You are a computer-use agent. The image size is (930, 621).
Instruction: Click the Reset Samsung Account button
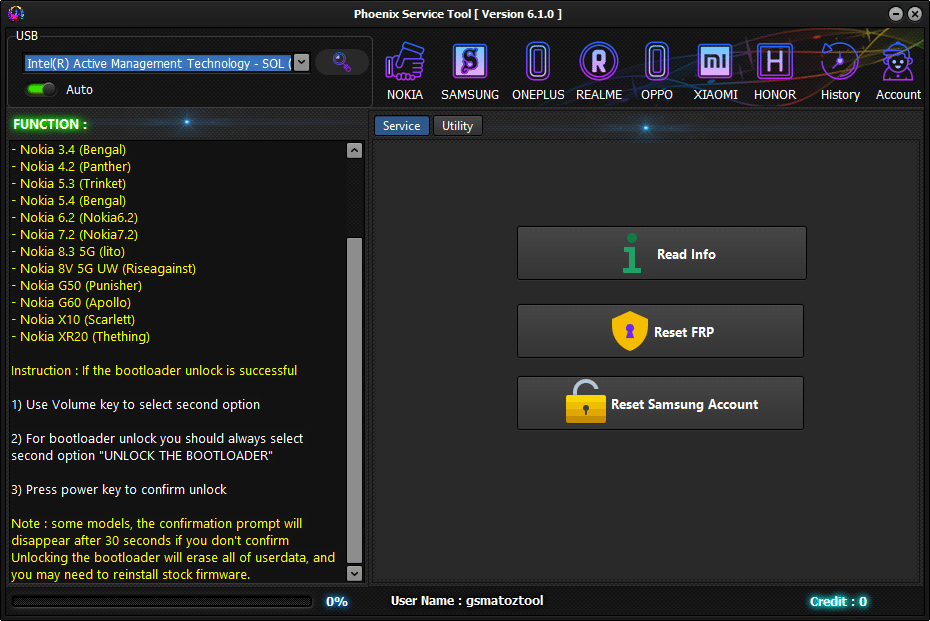[660, 403]
